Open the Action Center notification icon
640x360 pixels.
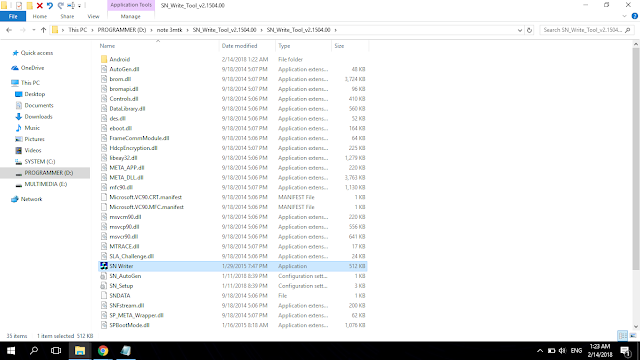(x=626, y=351)
